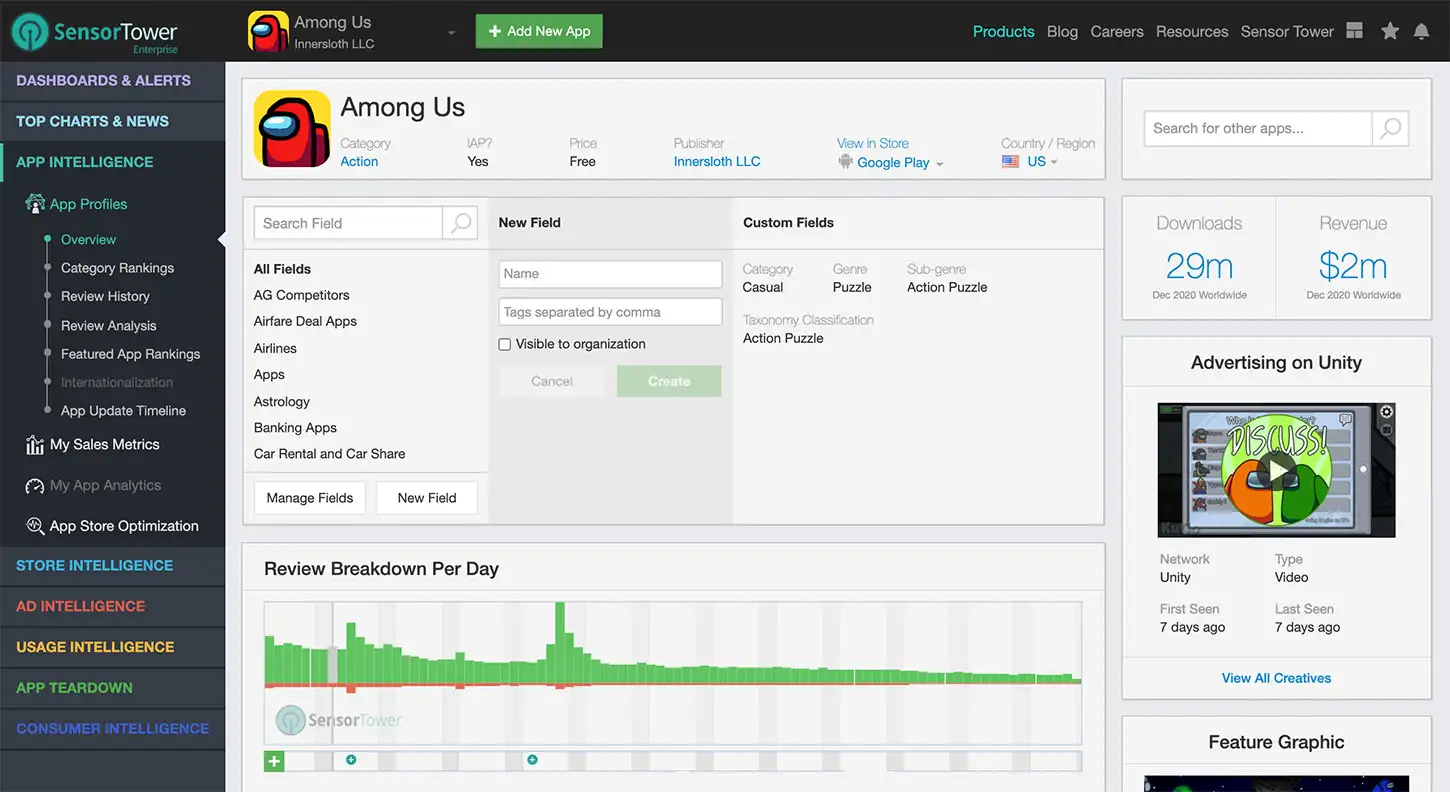This screenshot has width=1450, height=792.
Task: Open Category Rankings
Action: [x=117, y=268]
